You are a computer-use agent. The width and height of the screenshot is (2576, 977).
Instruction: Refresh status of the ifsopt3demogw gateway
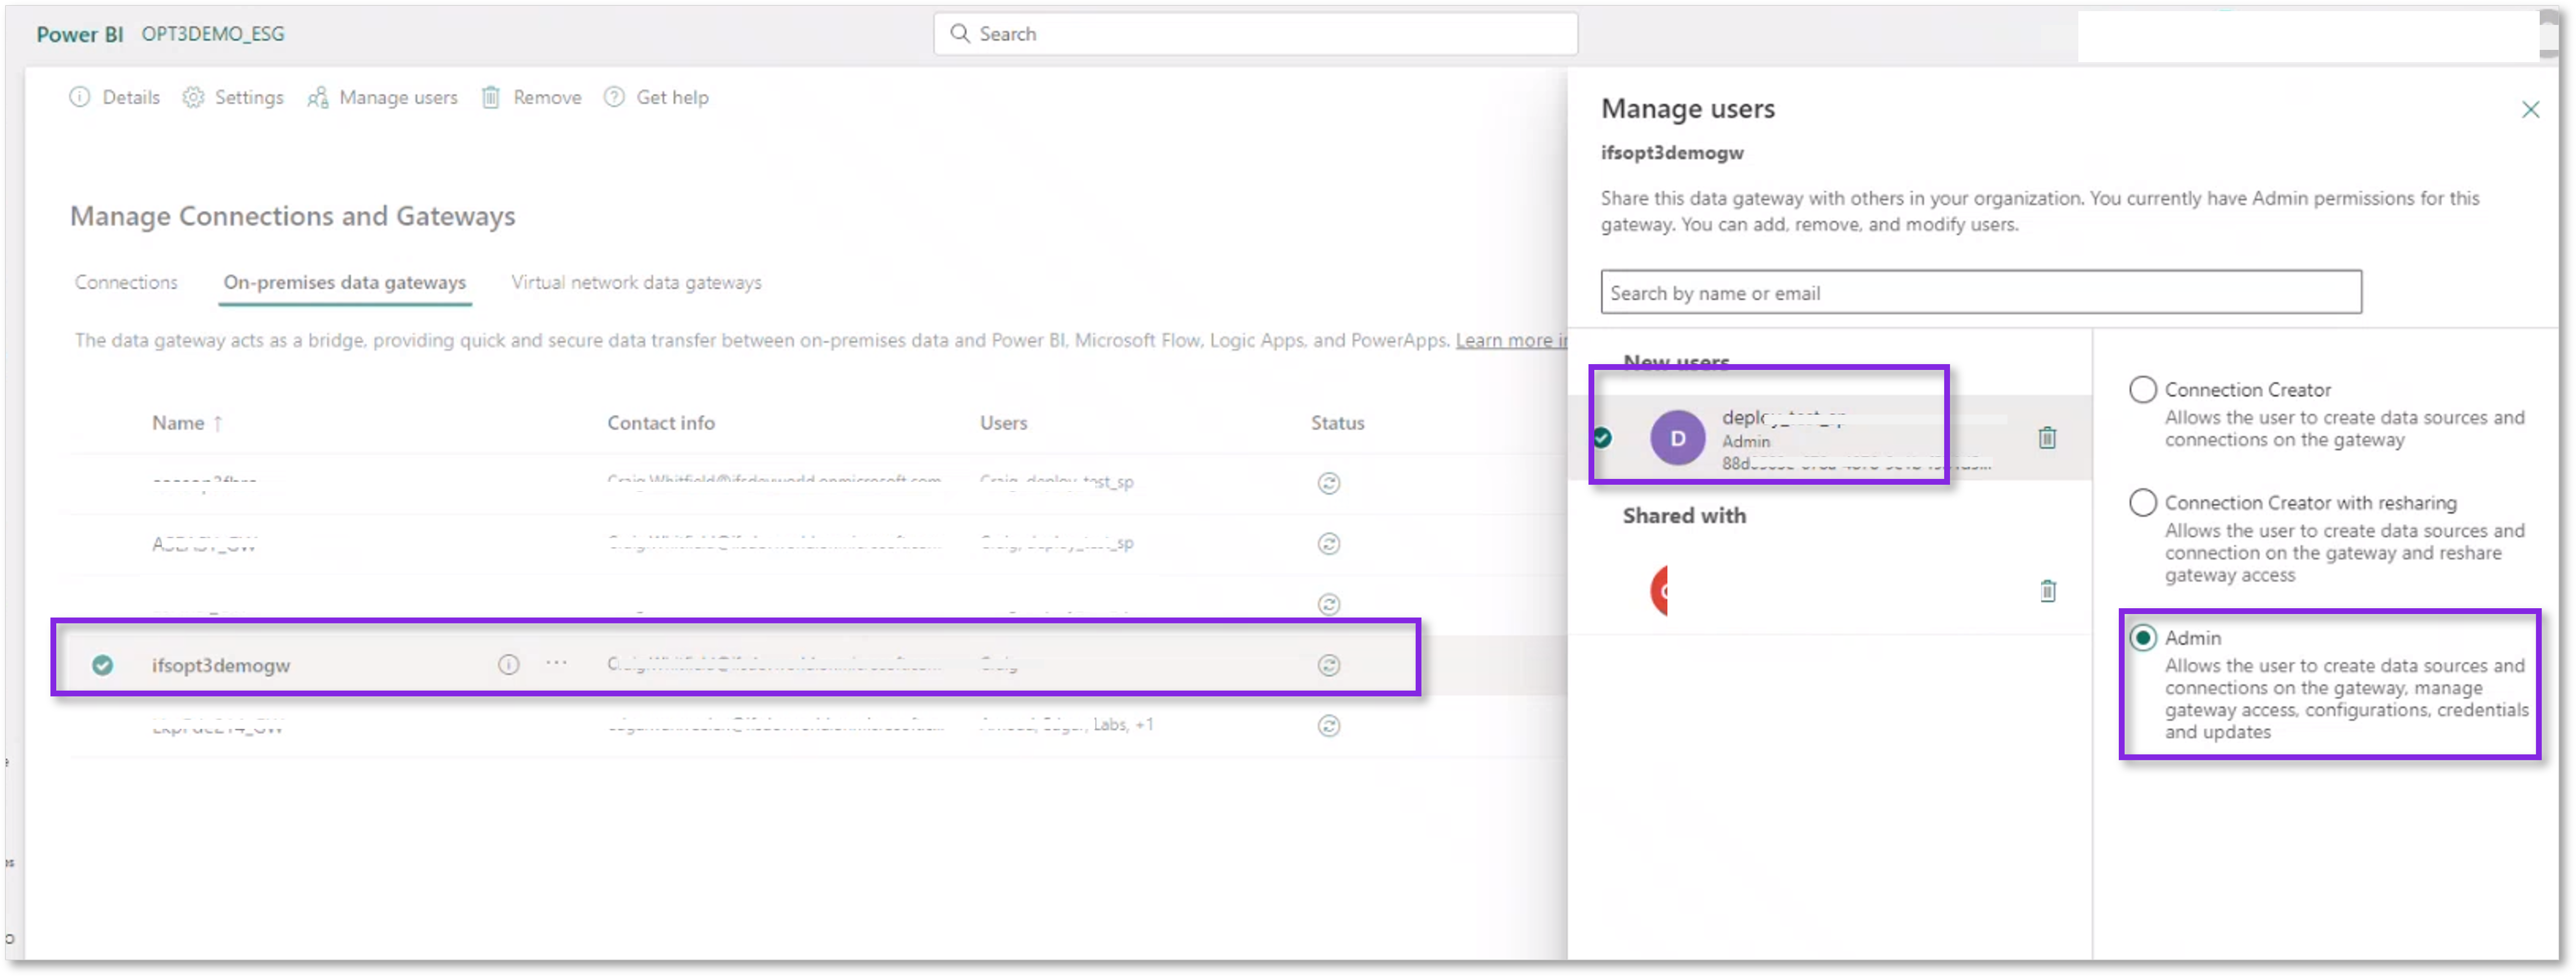point(1328,665)
